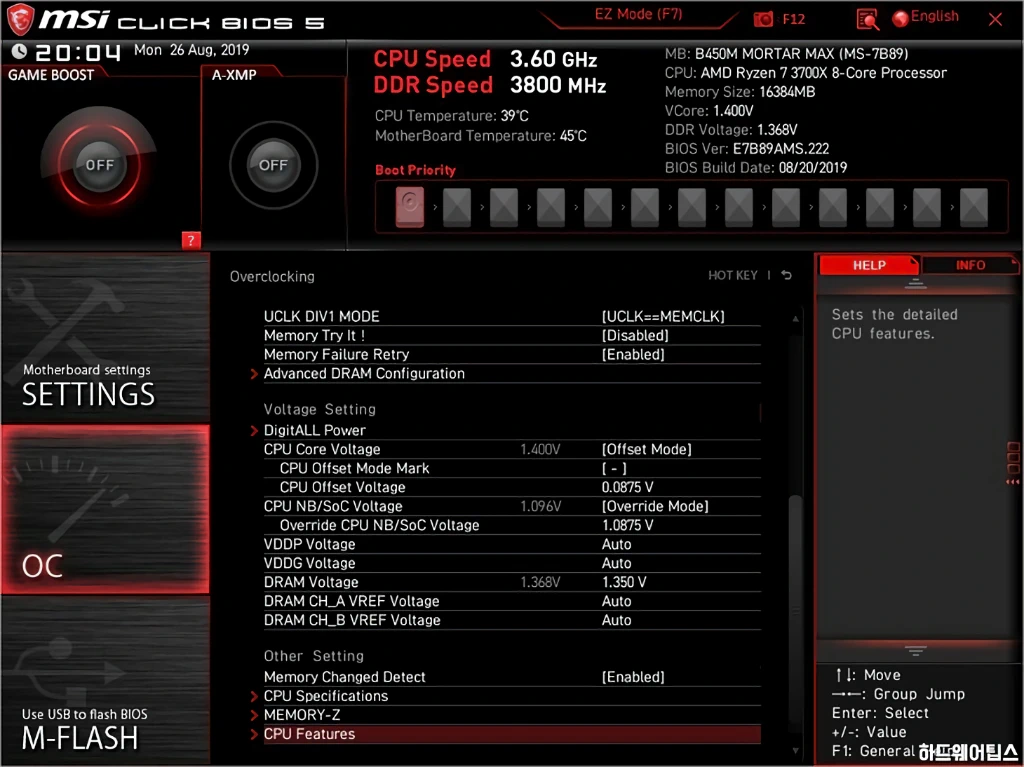
Task: Edit the CPU Offset Voltage 0.0875 V field
Action: click(x=627, y=487)
